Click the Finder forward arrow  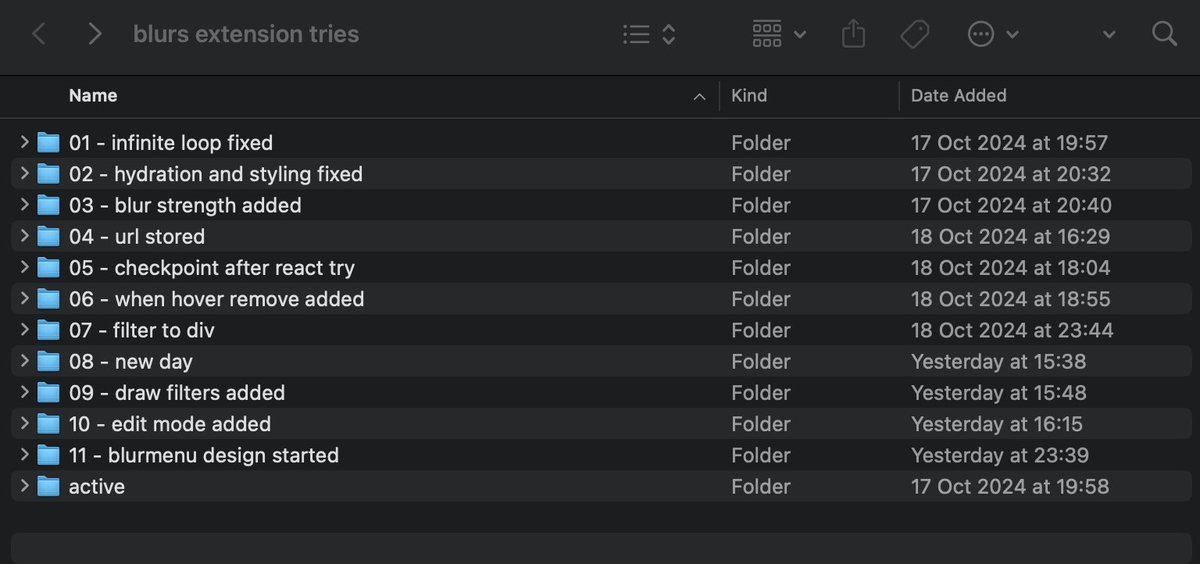click(x=95, y=34)
